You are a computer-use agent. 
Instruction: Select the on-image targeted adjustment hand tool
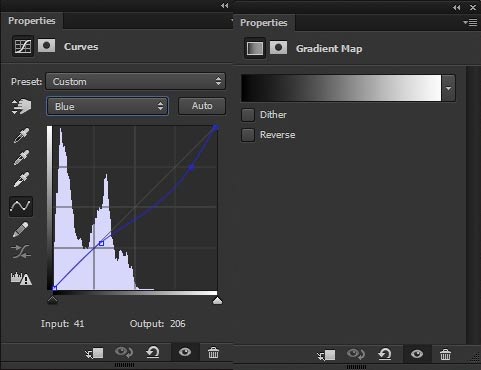click(x=21, y=107)
